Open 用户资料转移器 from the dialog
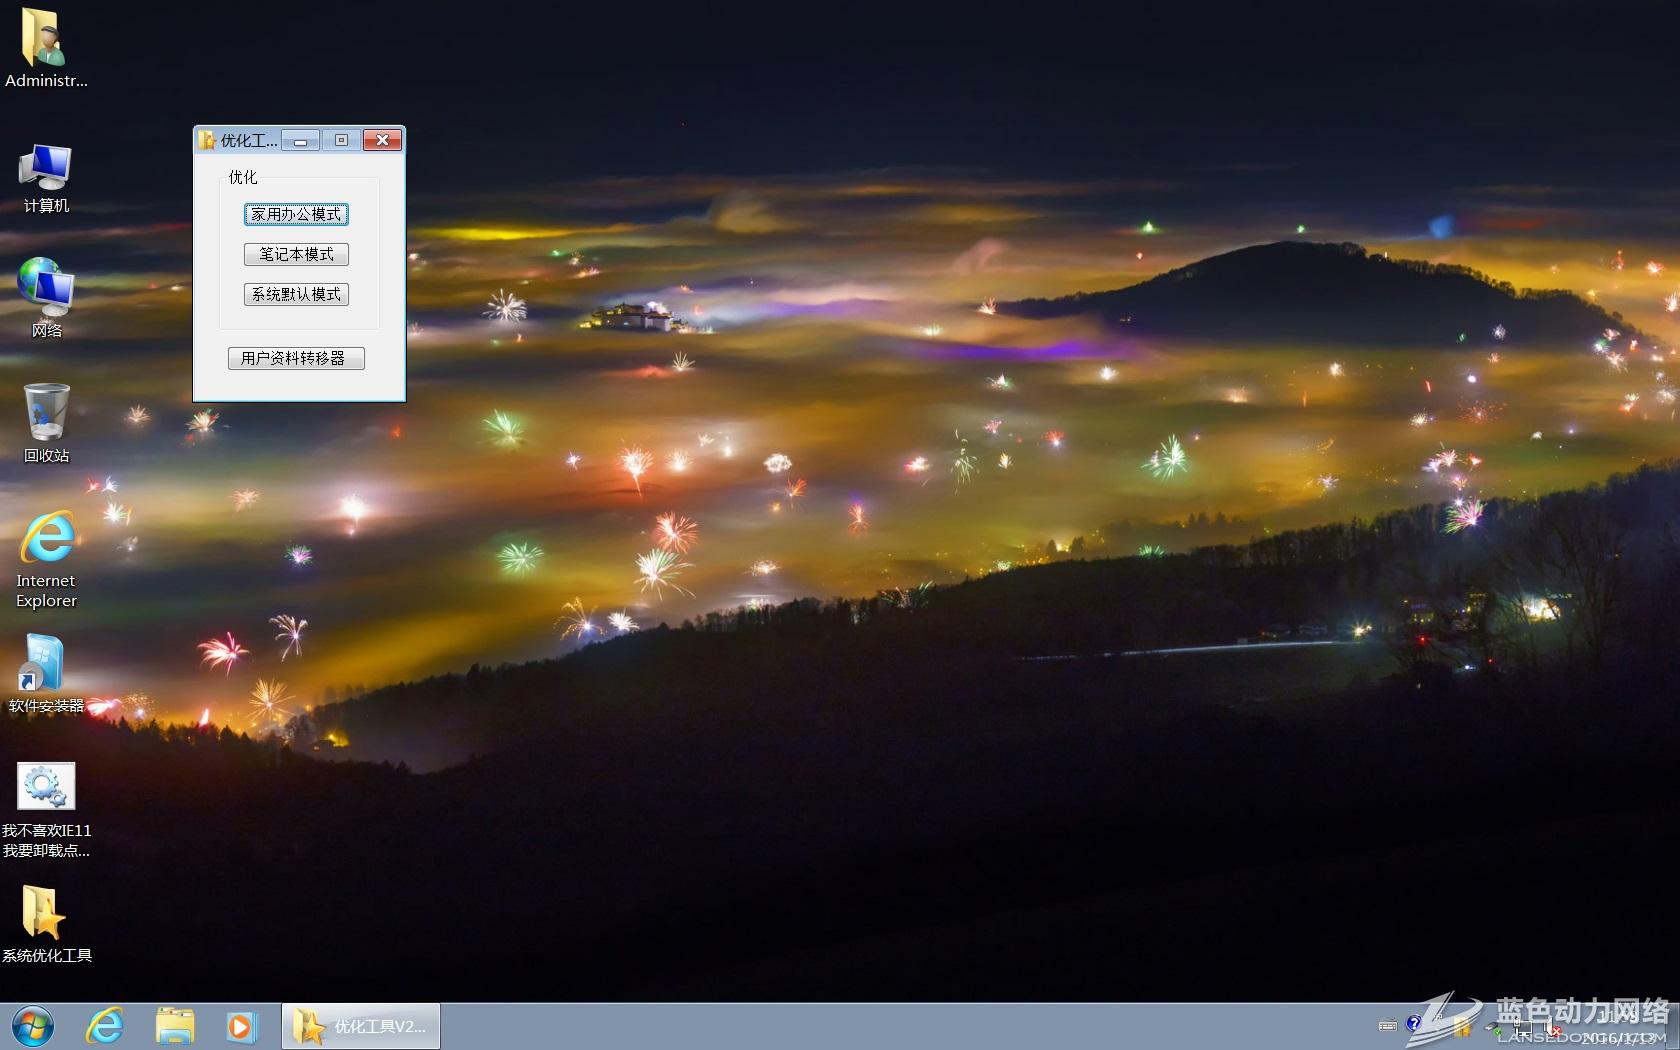1680x1050 pixels. tap(296, 358)
